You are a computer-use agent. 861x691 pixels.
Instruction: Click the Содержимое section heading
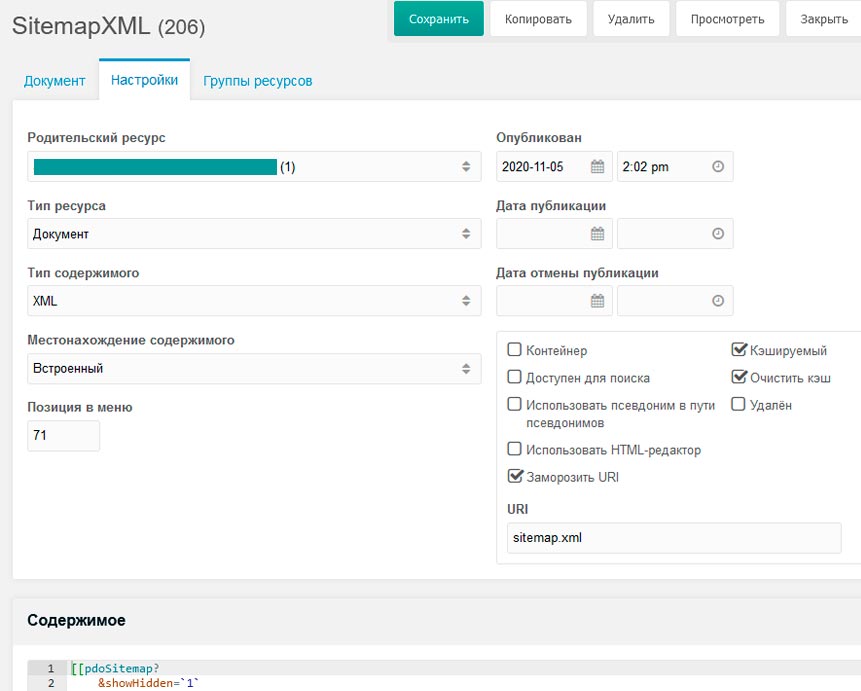tap(76, 620)
